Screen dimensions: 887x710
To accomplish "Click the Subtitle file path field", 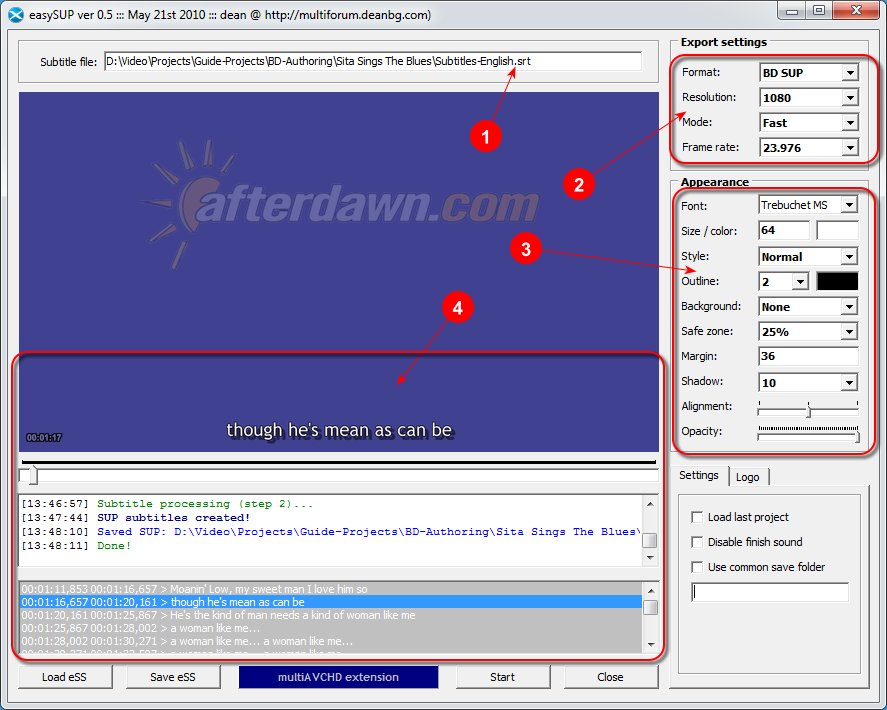I will click(x=373, y=61).
